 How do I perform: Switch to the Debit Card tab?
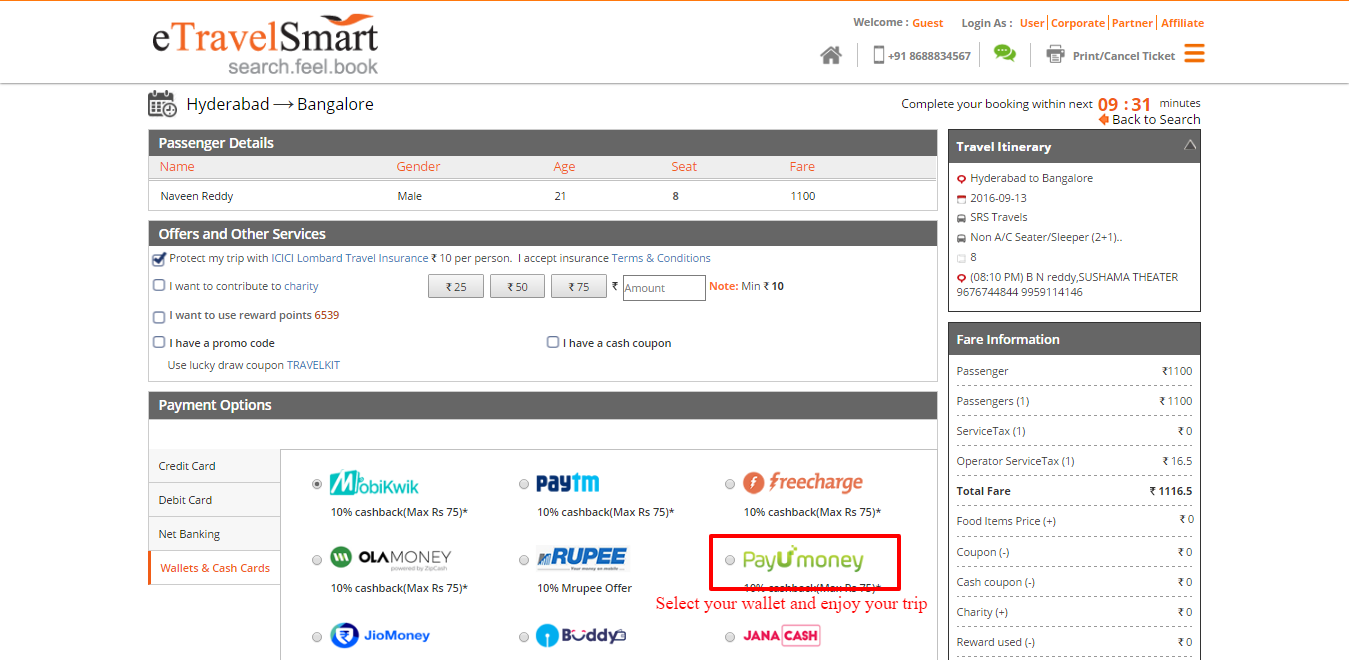214,500
